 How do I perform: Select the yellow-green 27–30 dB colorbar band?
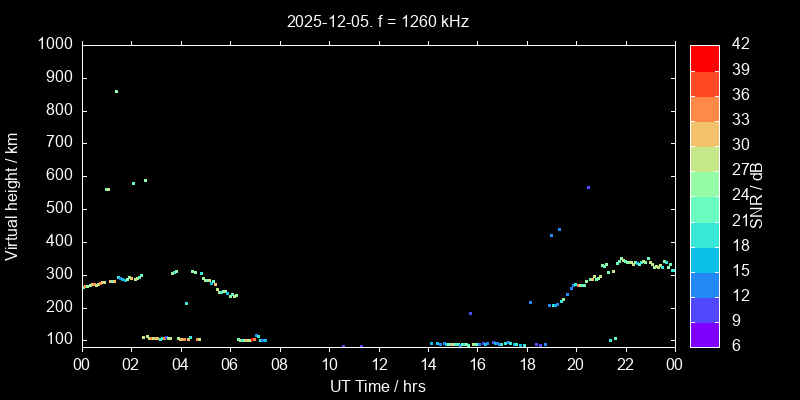pyautogui.click(x=704, y=158)
